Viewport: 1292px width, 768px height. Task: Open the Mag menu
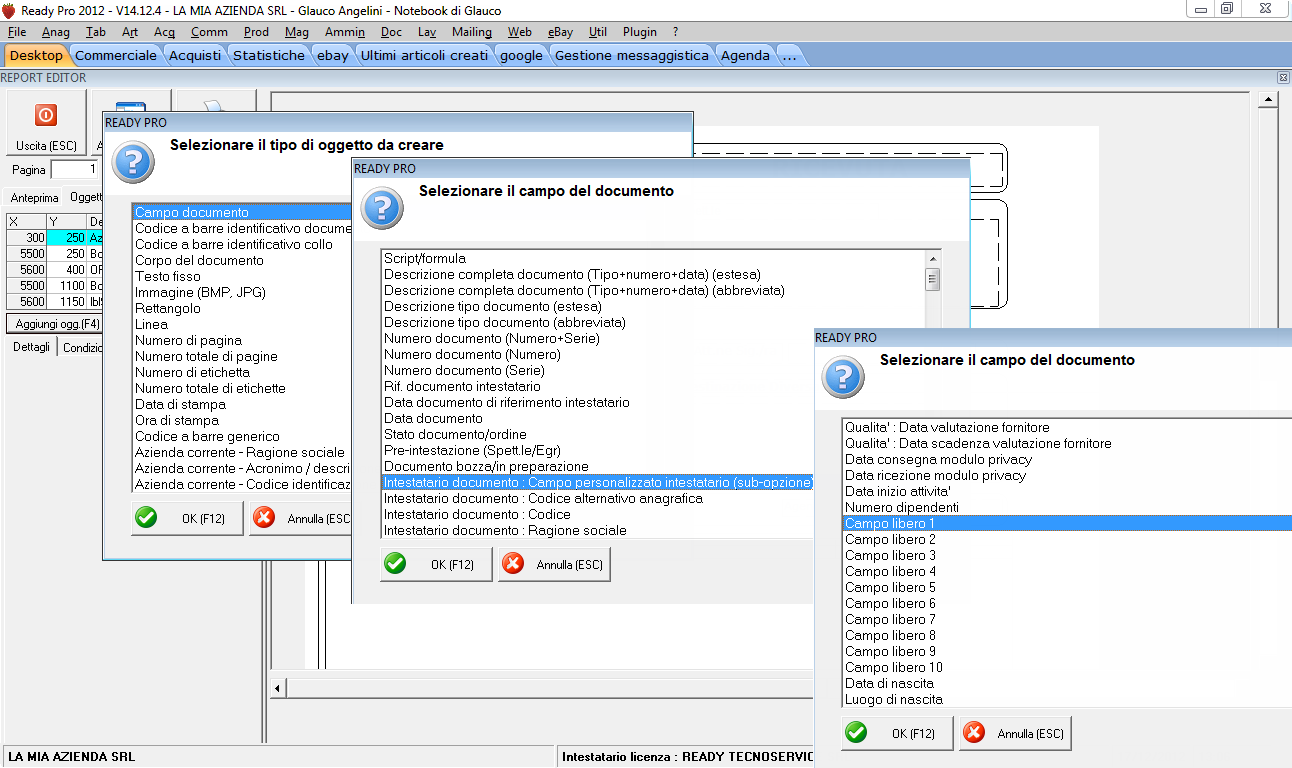coord(297,32)
